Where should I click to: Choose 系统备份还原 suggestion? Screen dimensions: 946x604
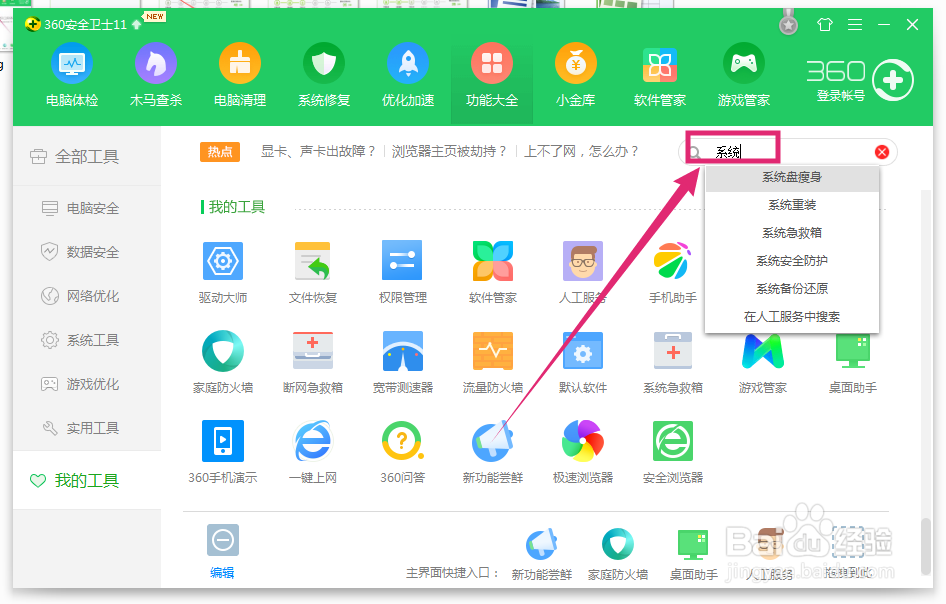point(792,288)
